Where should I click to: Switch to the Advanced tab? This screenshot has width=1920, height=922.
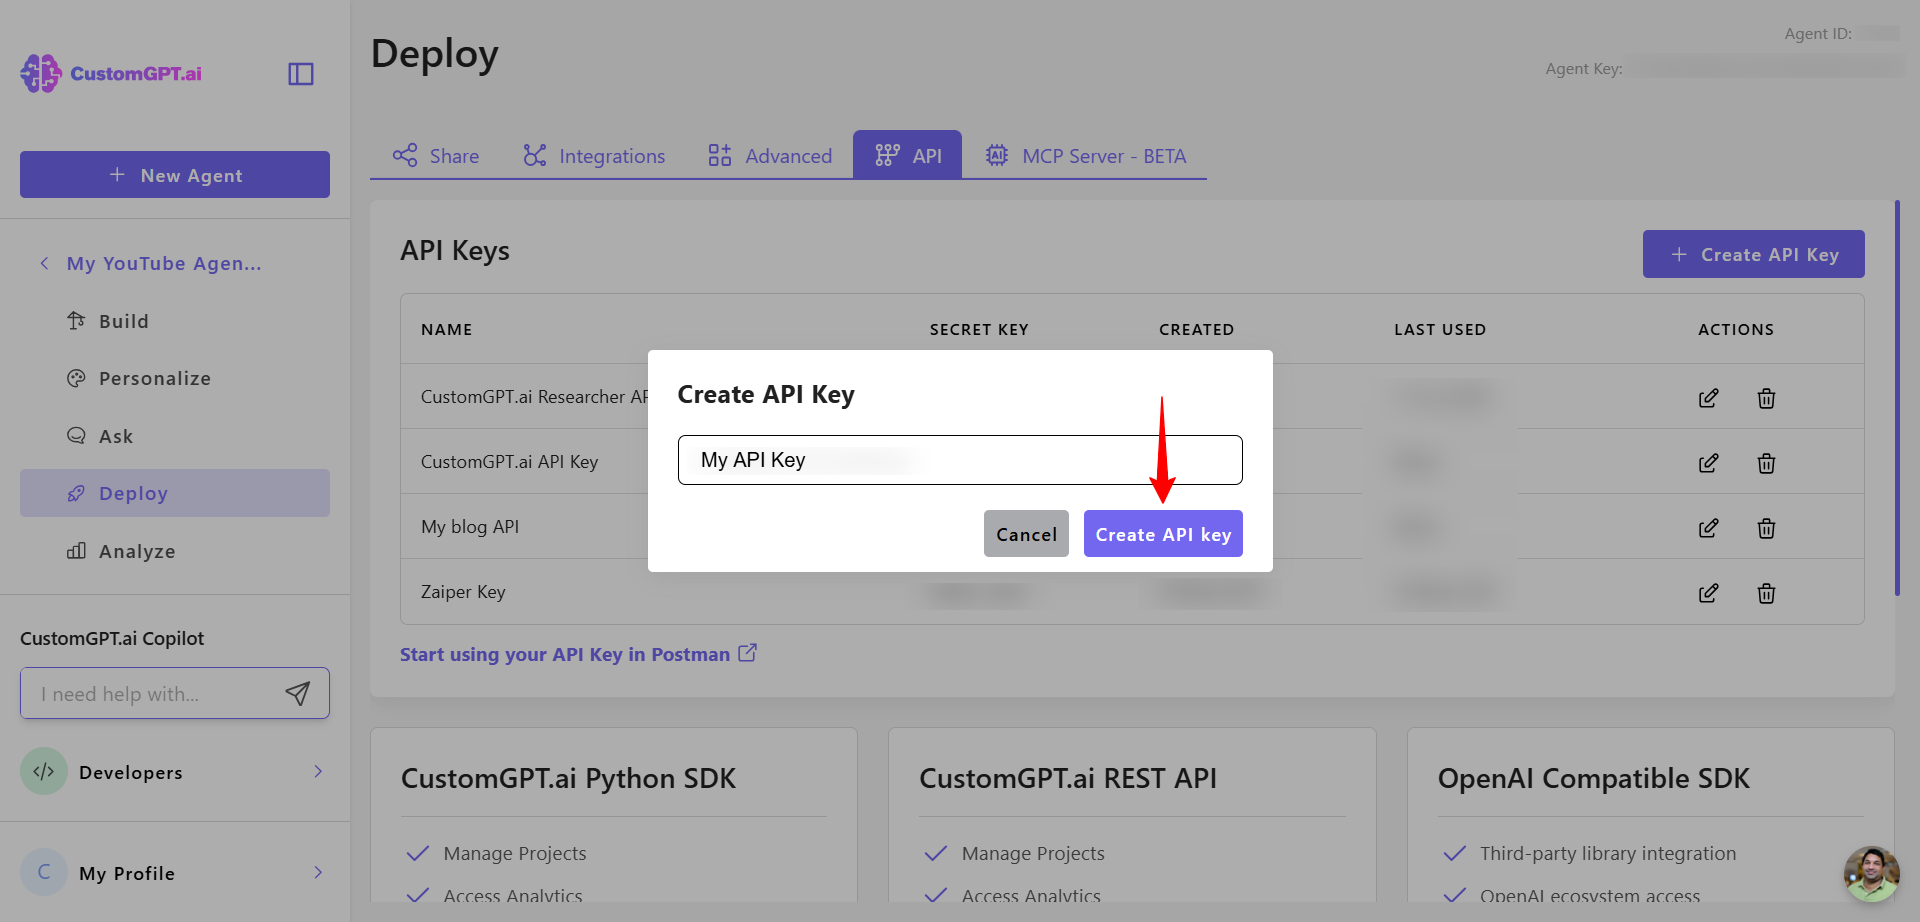tap(770, 156)
